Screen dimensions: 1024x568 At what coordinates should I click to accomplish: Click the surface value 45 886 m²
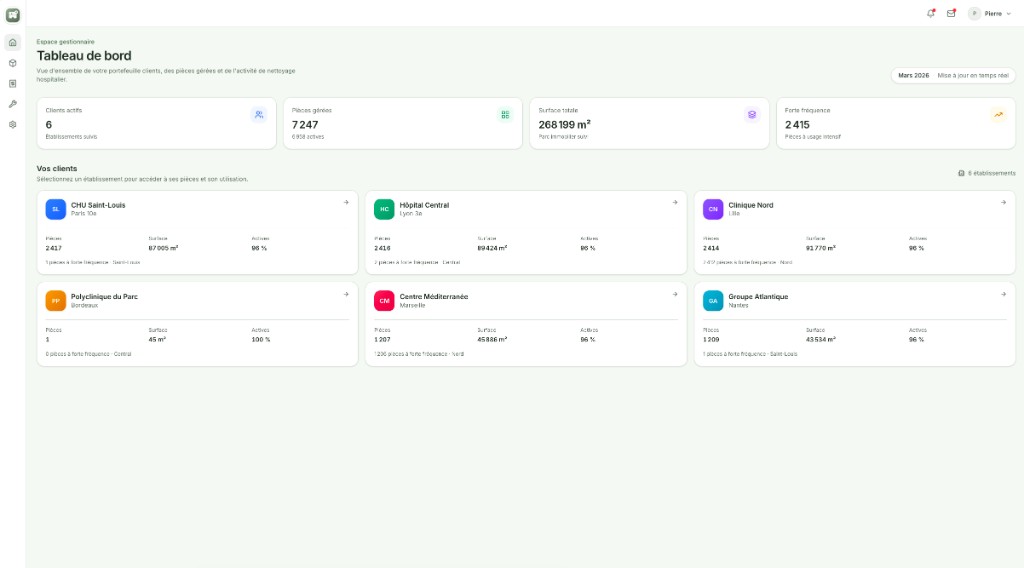(x=492, y=339)
